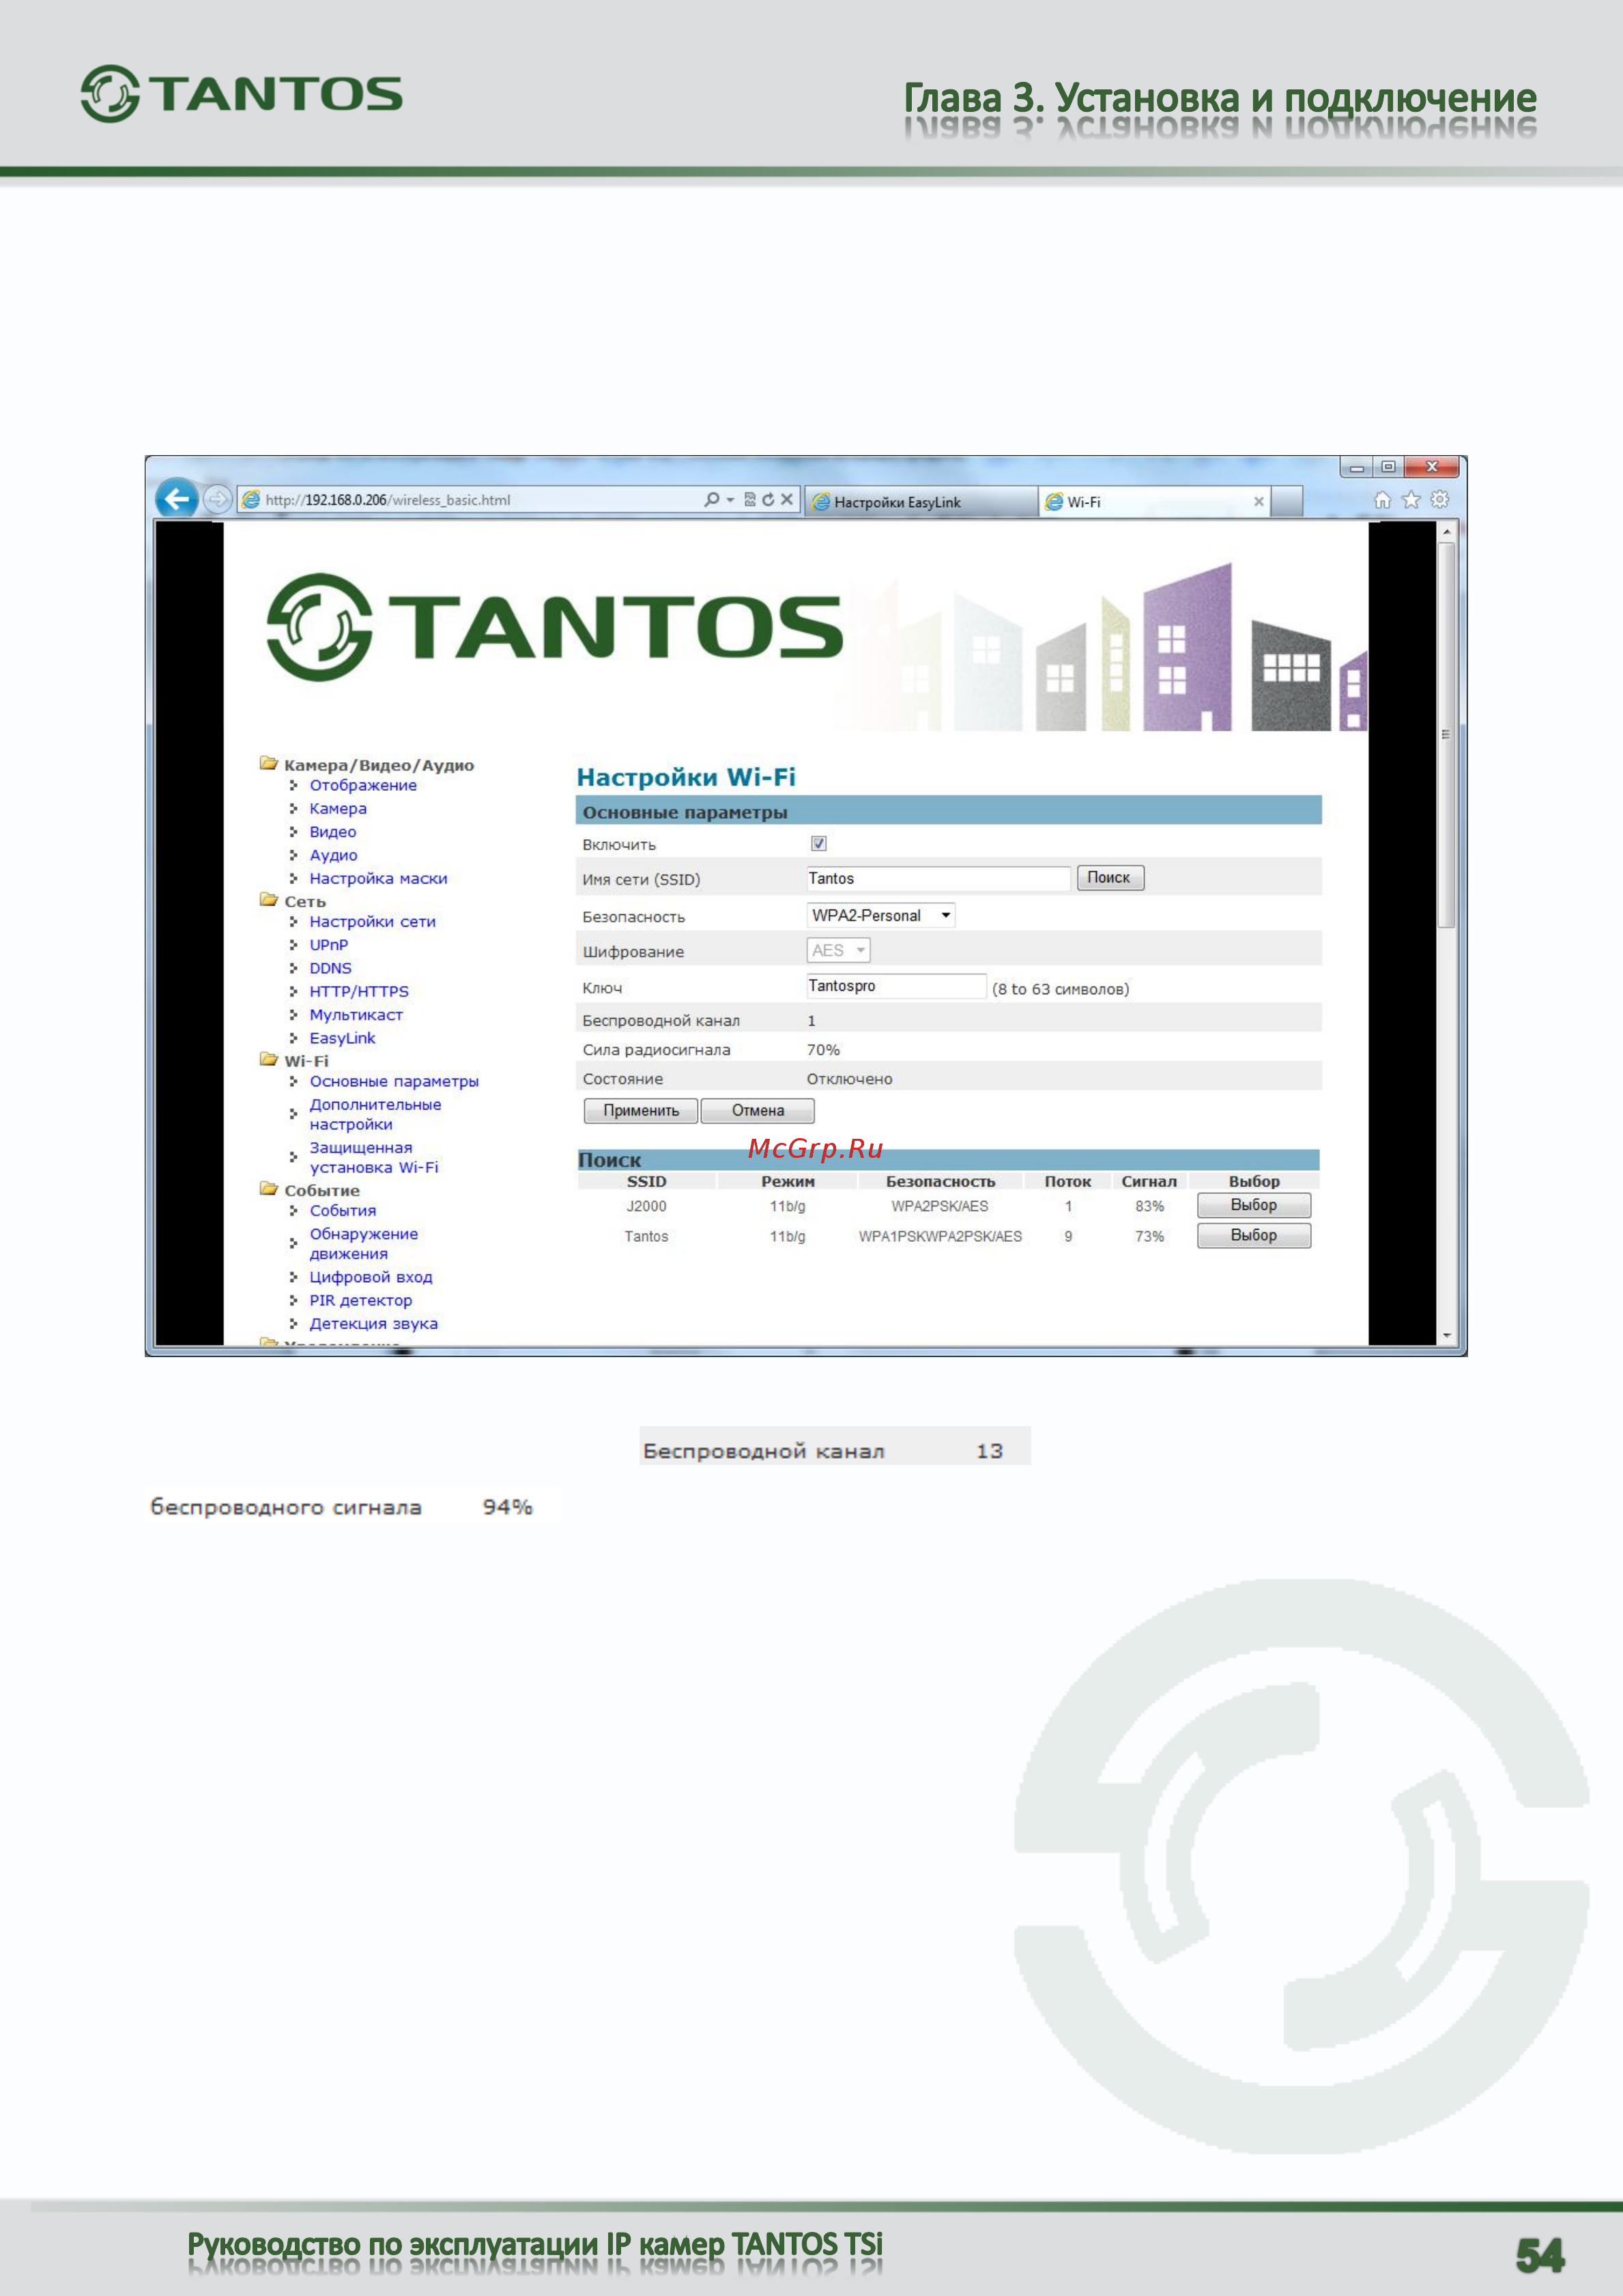Click Выбор button for J2000 network
Image resolution: width=1623 pixels, height=2296 pixels.
pyautogui.click(x=1254, y=1205)
